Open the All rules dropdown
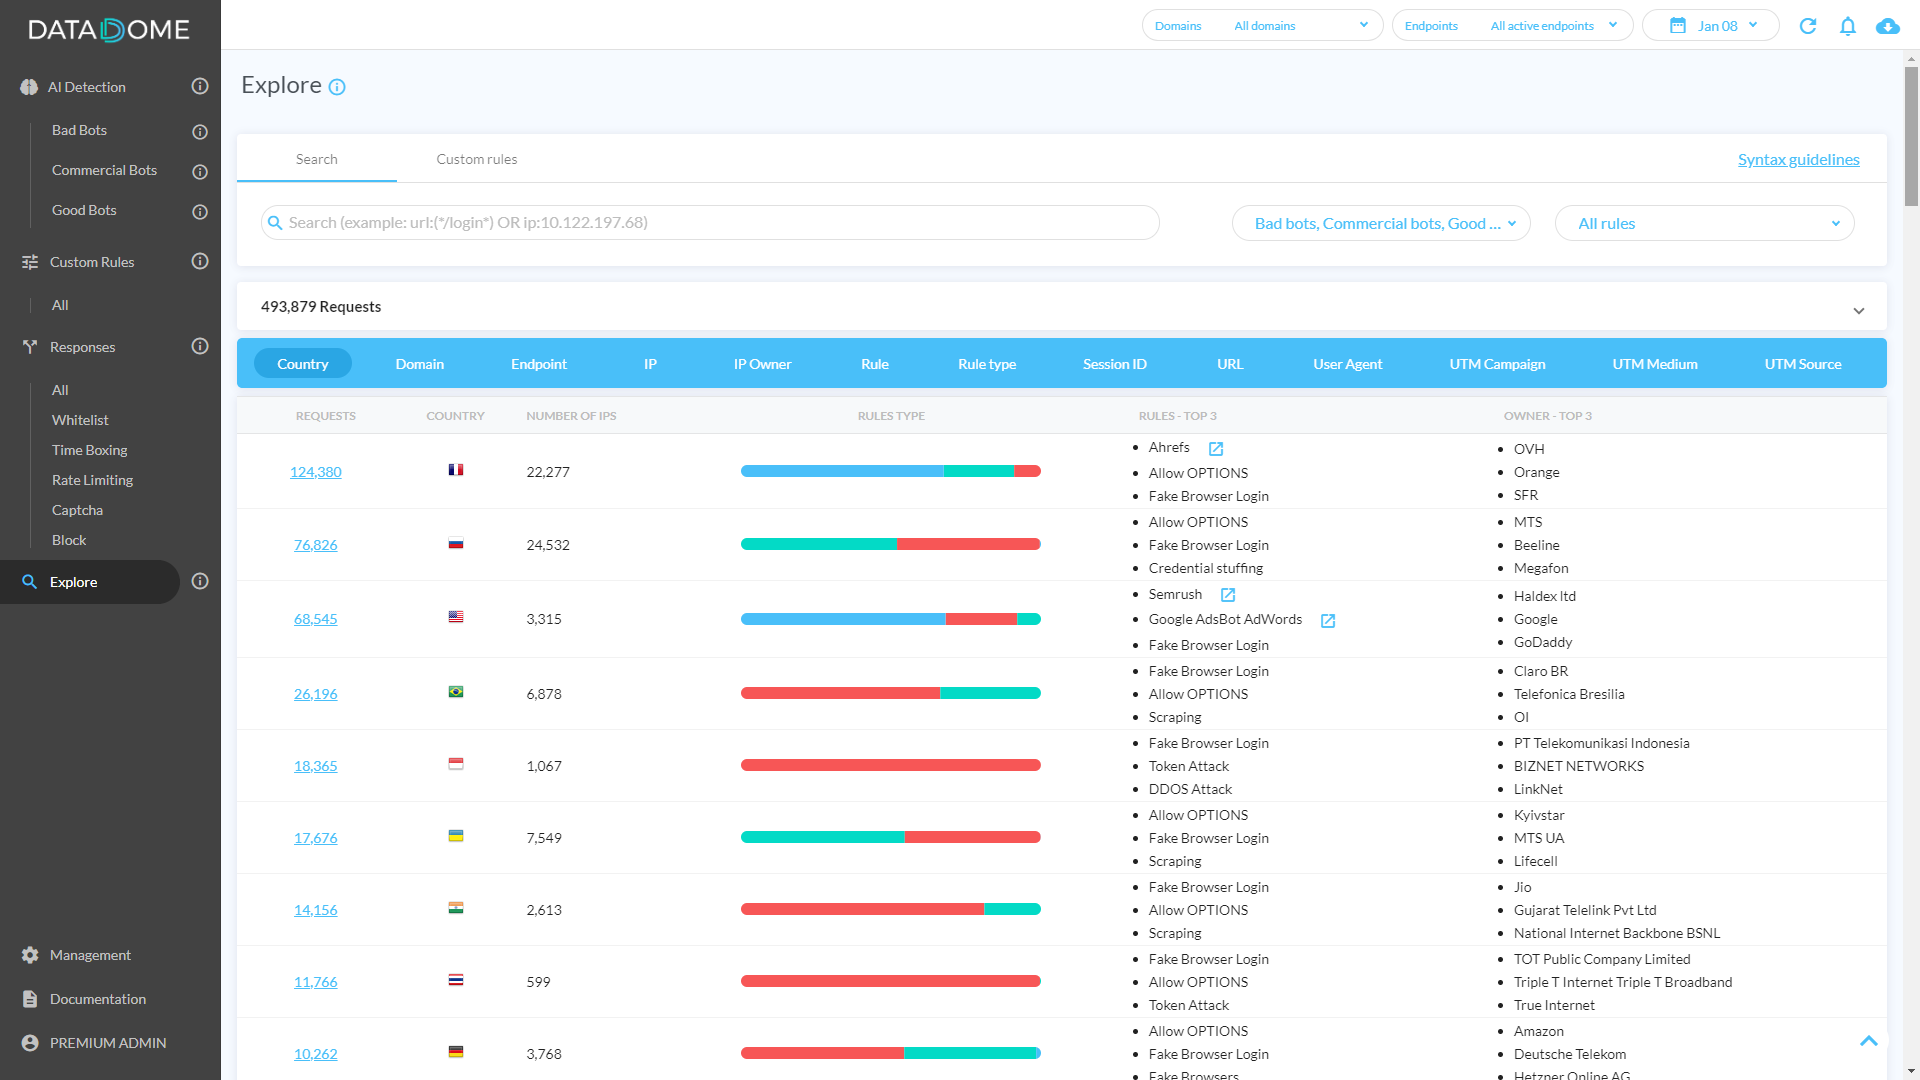The image size is (1920, 1080). pos(1705,223)
